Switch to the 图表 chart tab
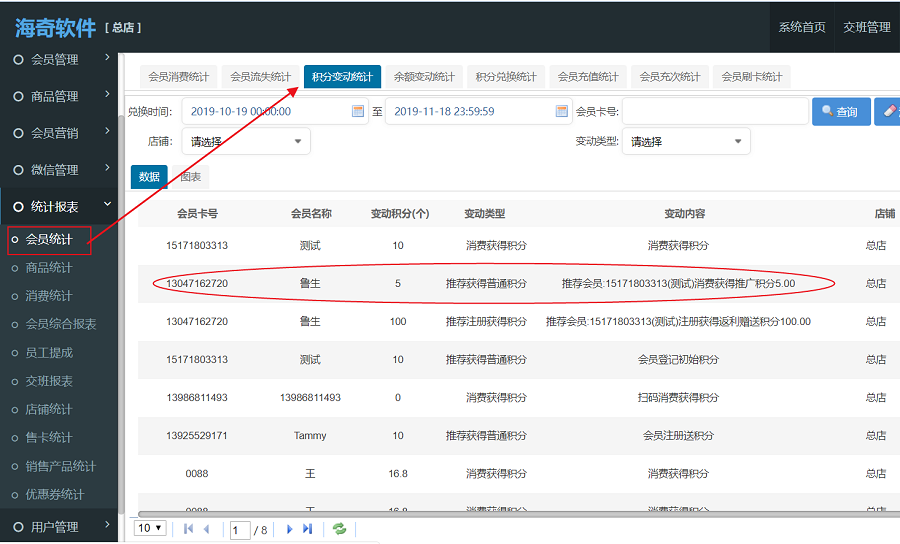900x544 pixels. point(190,177)
